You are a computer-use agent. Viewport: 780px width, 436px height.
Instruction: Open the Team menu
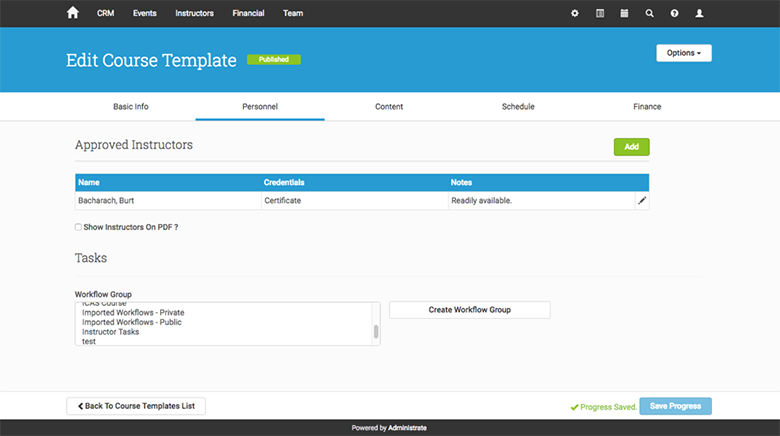(293, 13)
